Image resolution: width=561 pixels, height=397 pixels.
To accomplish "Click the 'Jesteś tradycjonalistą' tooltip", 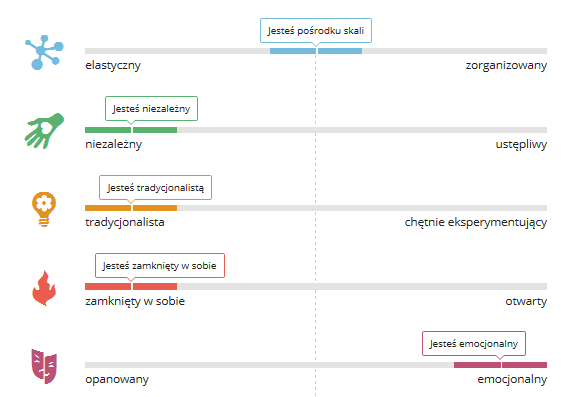I will click(x=155, y=187).
